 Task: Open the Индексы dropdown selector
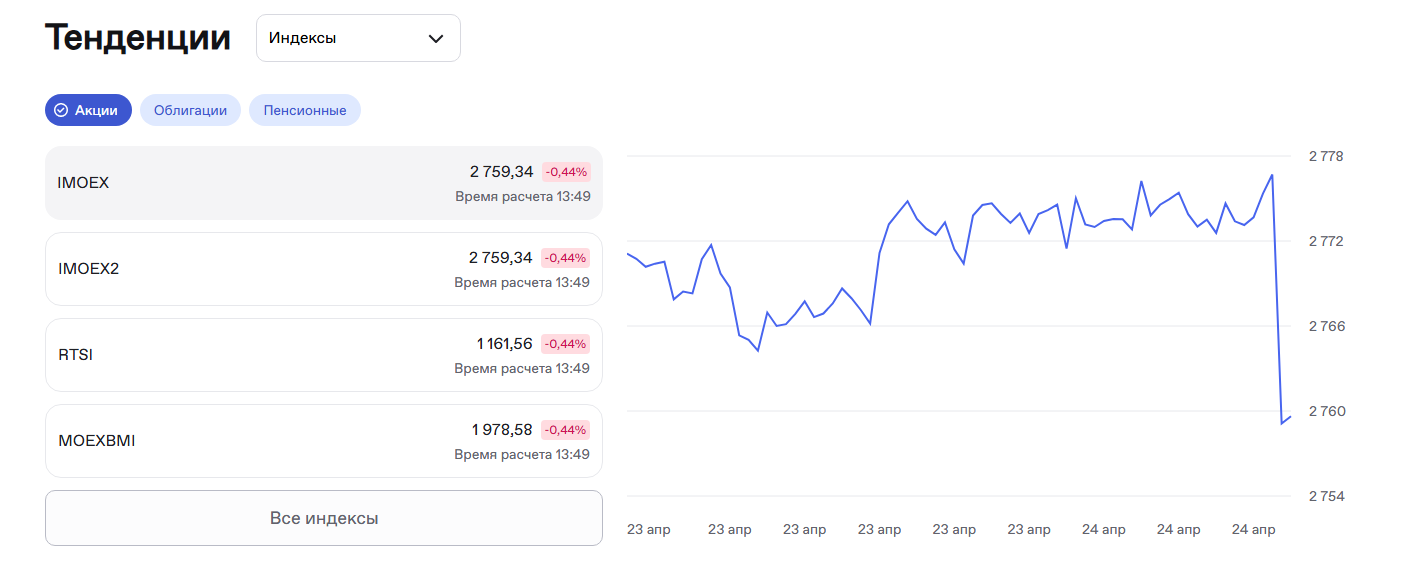[x=358, y=38]
